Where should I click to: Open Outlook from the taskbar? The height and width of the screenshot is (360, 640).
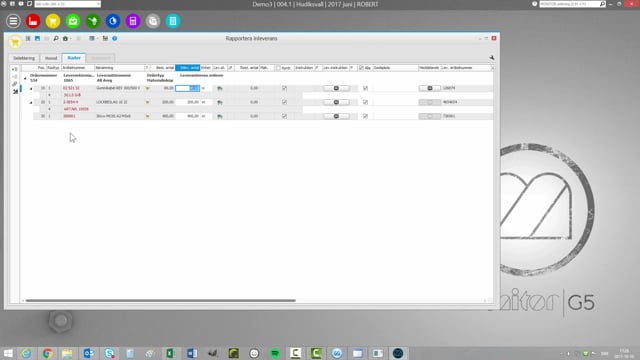pyautogui.click(x=89, y=353)
